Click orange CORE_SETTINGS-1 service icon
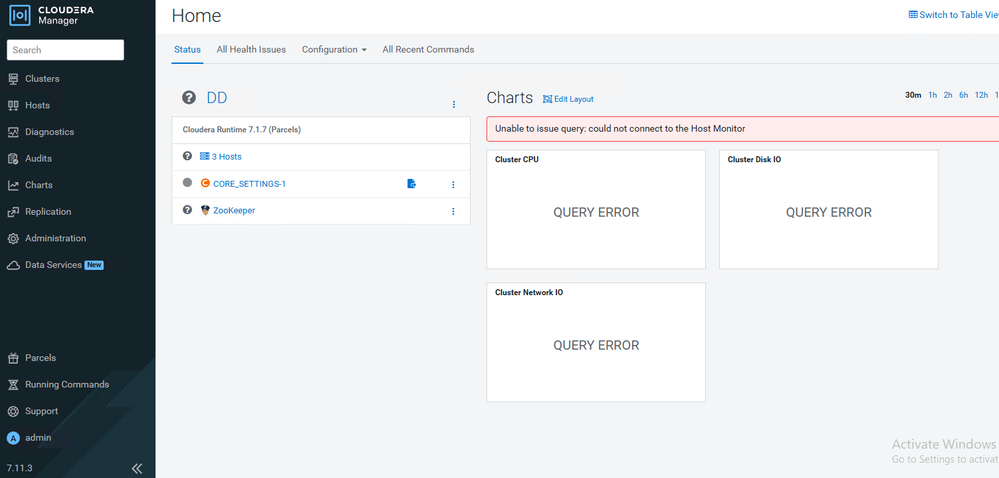 click(x=205, y=184)
